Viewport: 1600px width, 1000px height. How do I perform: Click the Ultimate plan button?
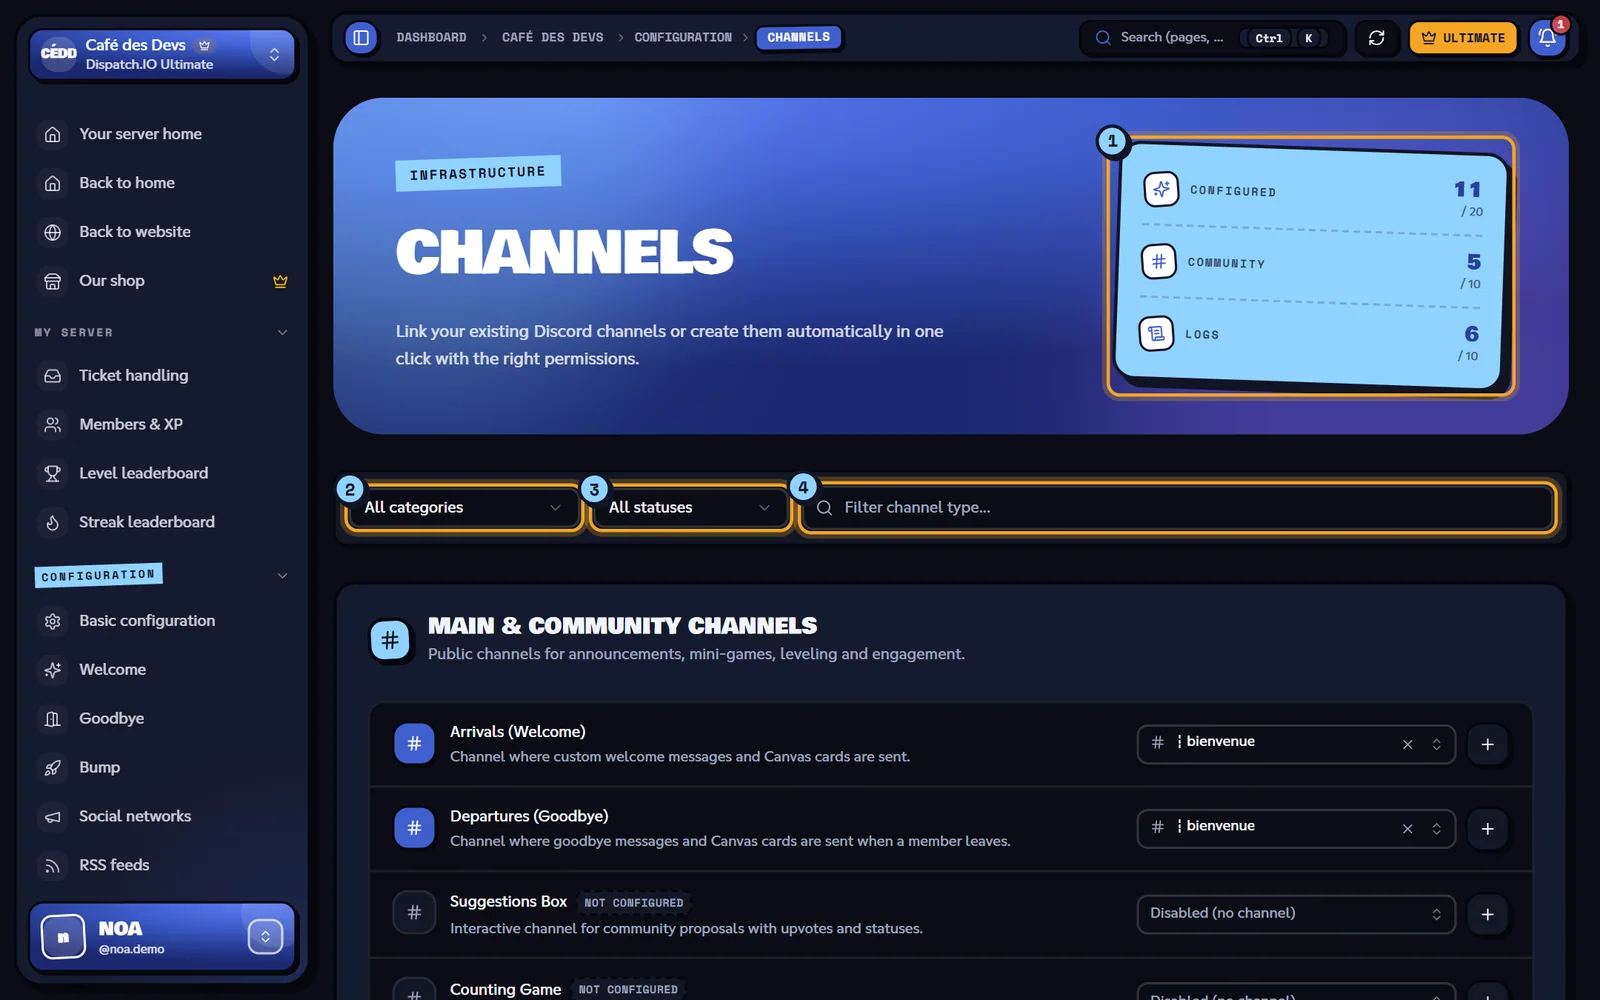pos(1463,38)
